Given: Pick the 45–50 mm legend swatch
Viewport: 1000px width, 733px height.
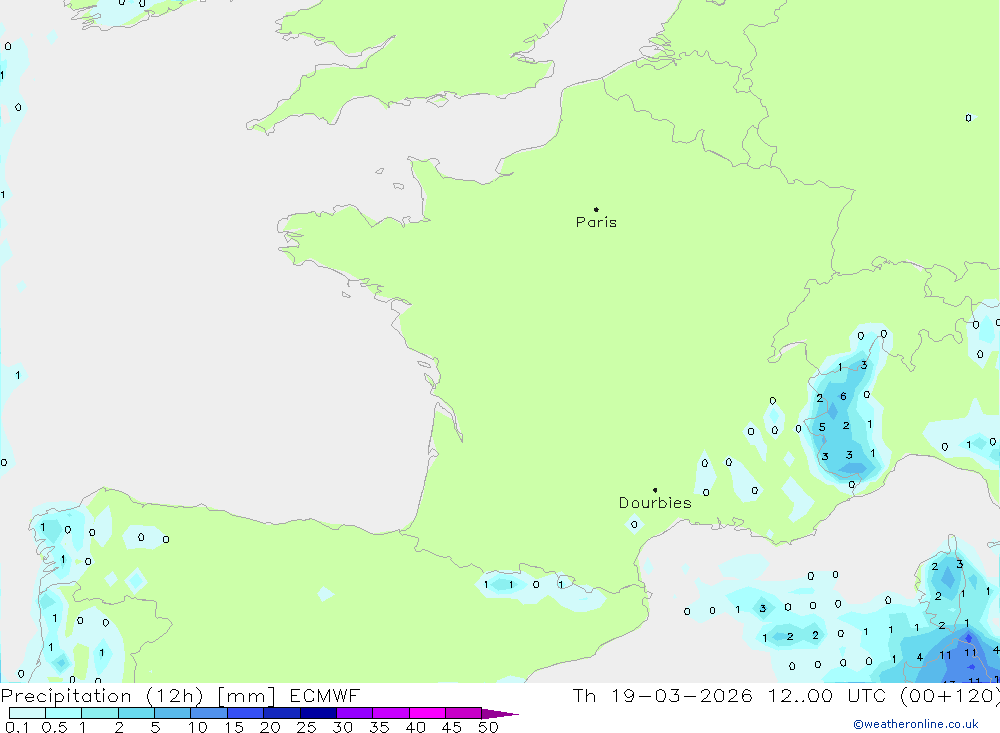Looking at the screenshot, I should [x=463, y=713].
